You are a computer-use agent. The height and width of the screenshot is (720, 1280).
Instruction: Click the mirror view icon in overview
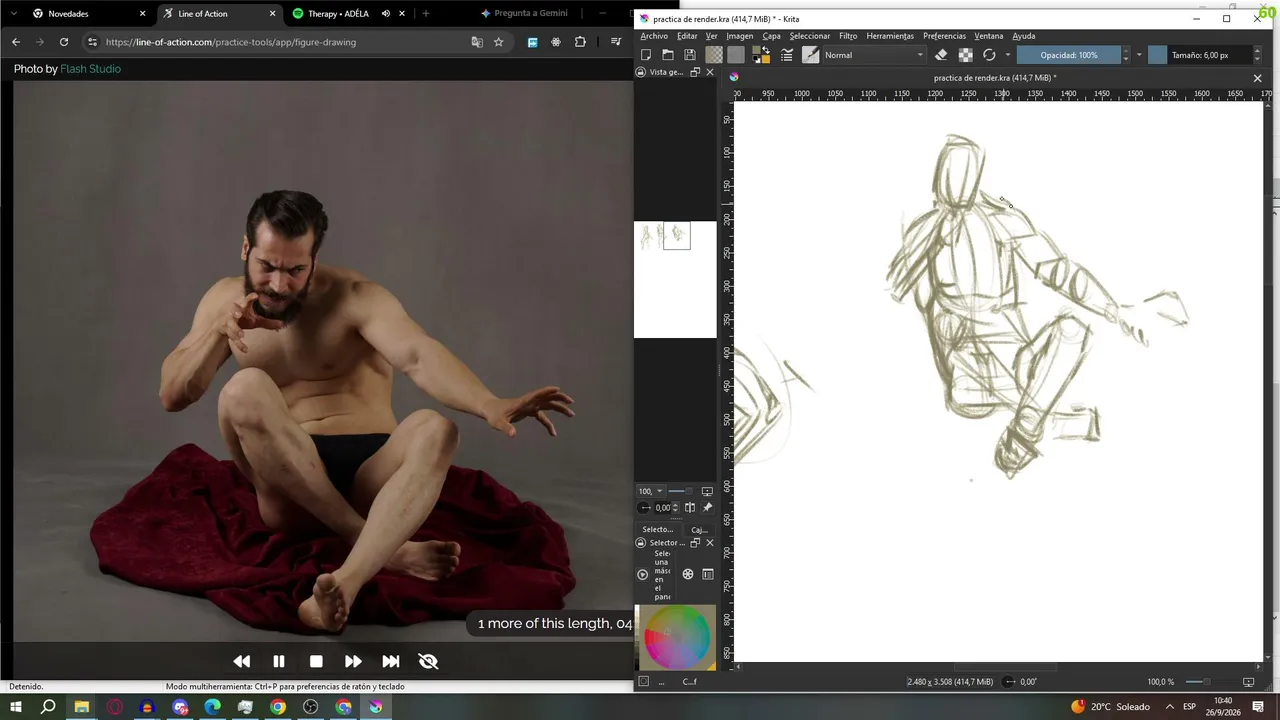click(x=690, y=507)
